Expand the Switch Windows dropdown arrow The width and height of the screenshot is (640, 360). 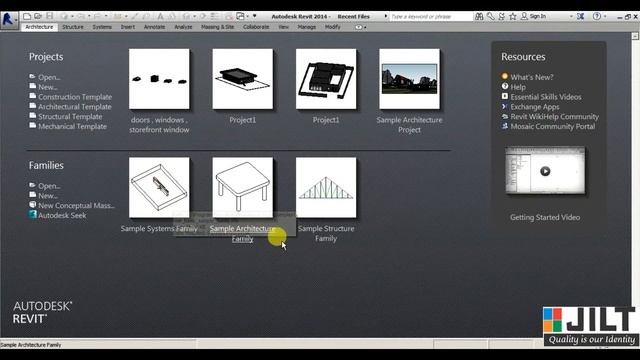[247, 16]
